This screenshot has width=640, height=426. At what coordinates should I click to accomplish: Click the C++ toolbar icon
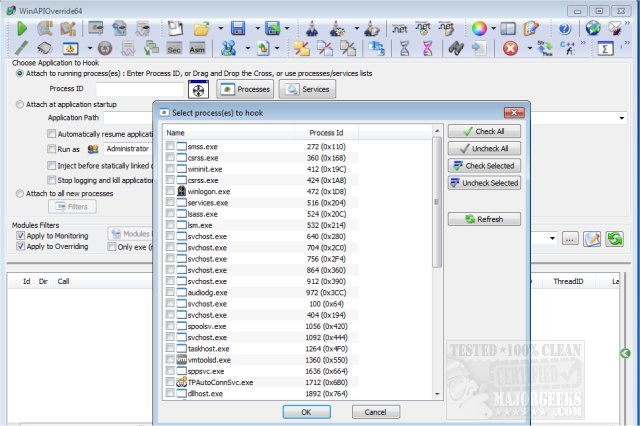tap(568, 48)
